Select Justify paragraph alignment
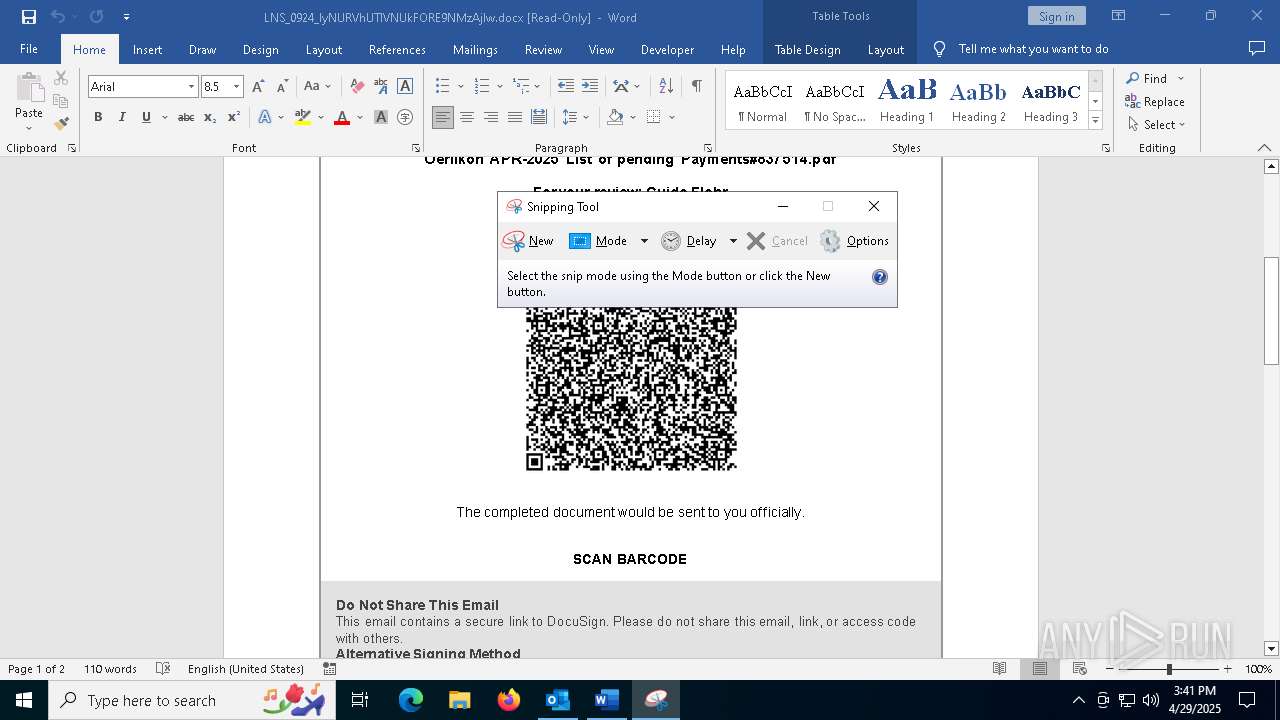The height and width of the screenshot is (720, 1280). (x=515, y=117)
